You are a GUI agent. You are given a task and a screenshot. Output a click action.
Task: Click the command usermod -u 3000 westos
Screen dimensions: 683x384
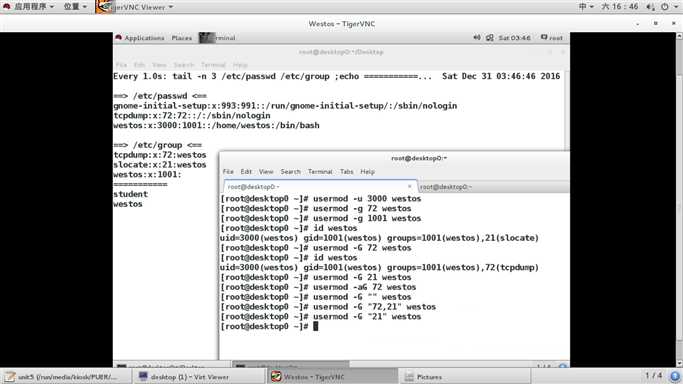pos(367,199)
